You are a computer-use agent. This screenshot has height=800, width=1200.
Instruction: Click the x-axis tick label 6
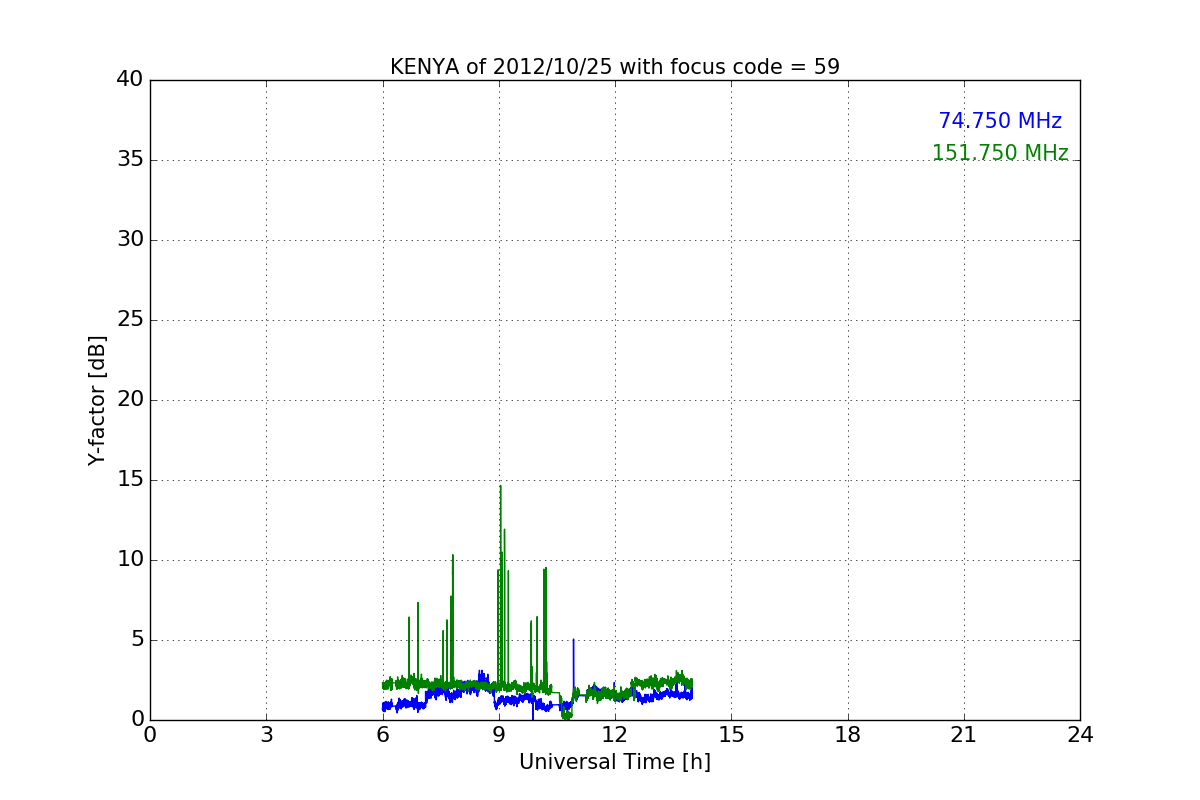(383, 735)
